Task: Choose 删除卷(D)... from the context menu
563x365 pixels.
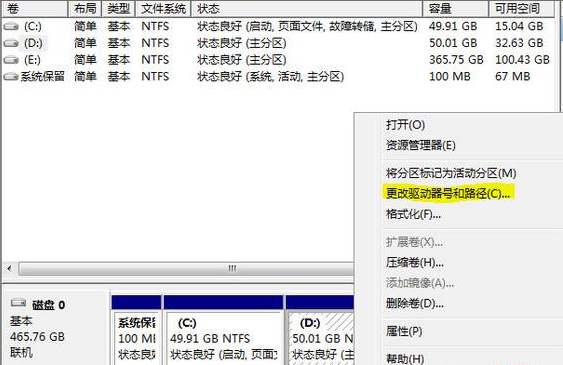Action: coord(415,304)
